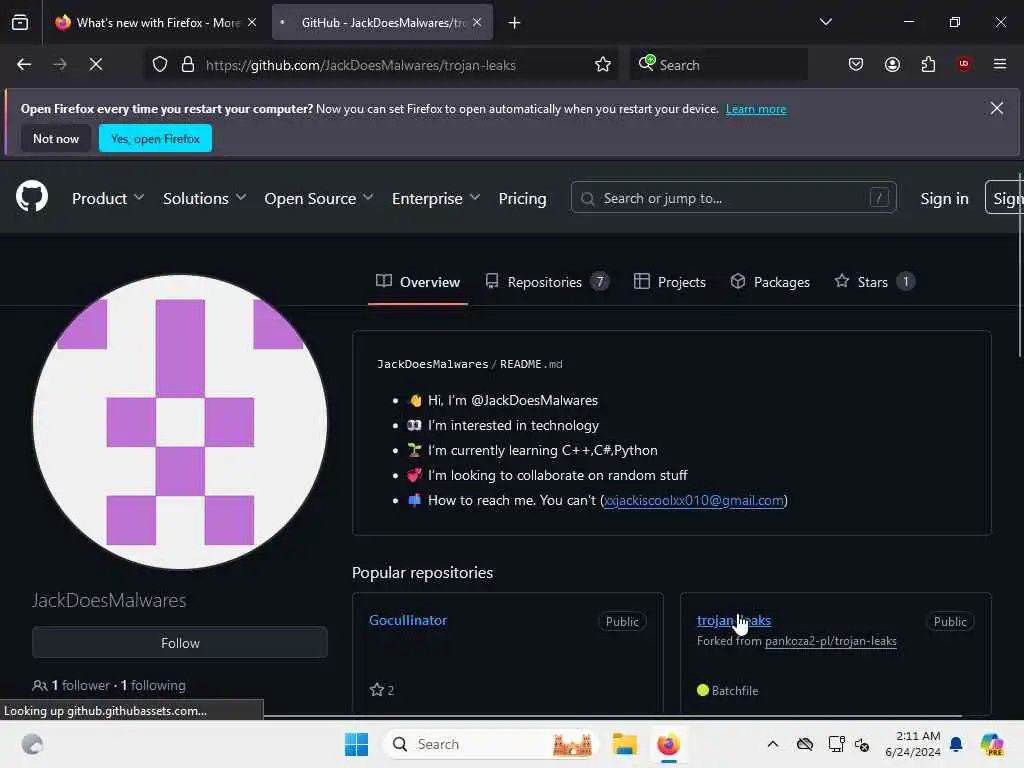1024x768 pixels.
Task: Click the Sign in link
Action: pos(944,199)
